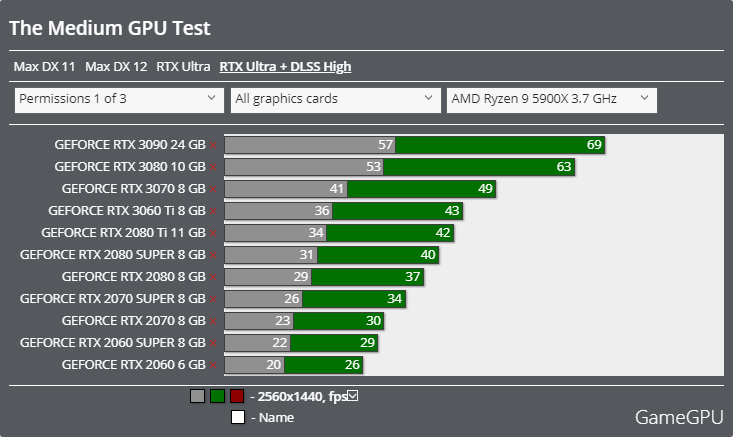The width and height of the screenshot is (733, 437).
Task: Click the GEFORCE RTX 3060 Ti 8 GB label
Action: coord(127,211)
